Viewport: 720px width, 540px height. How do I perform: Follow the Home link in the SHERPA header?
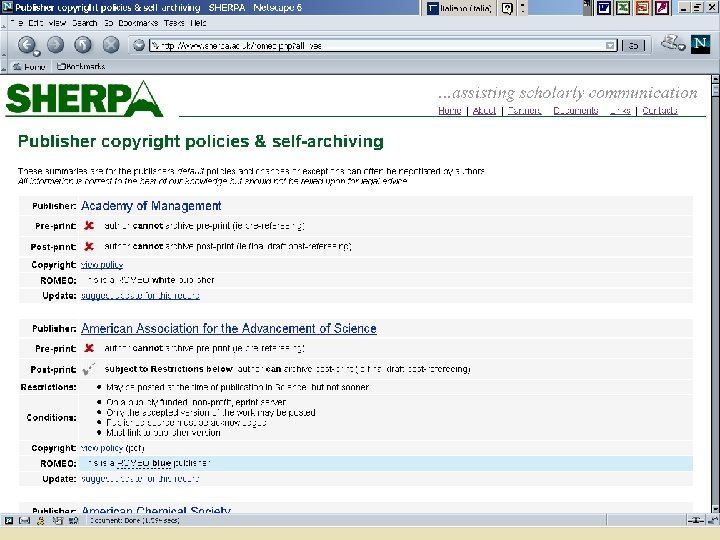(450, 110)
